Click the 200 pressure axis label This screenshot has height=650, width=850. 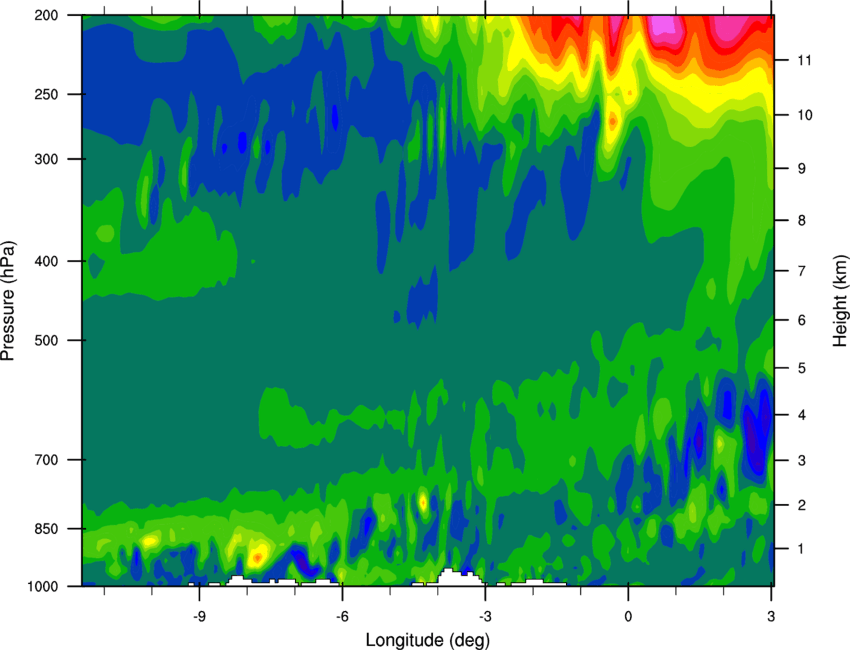click(46, 15)
